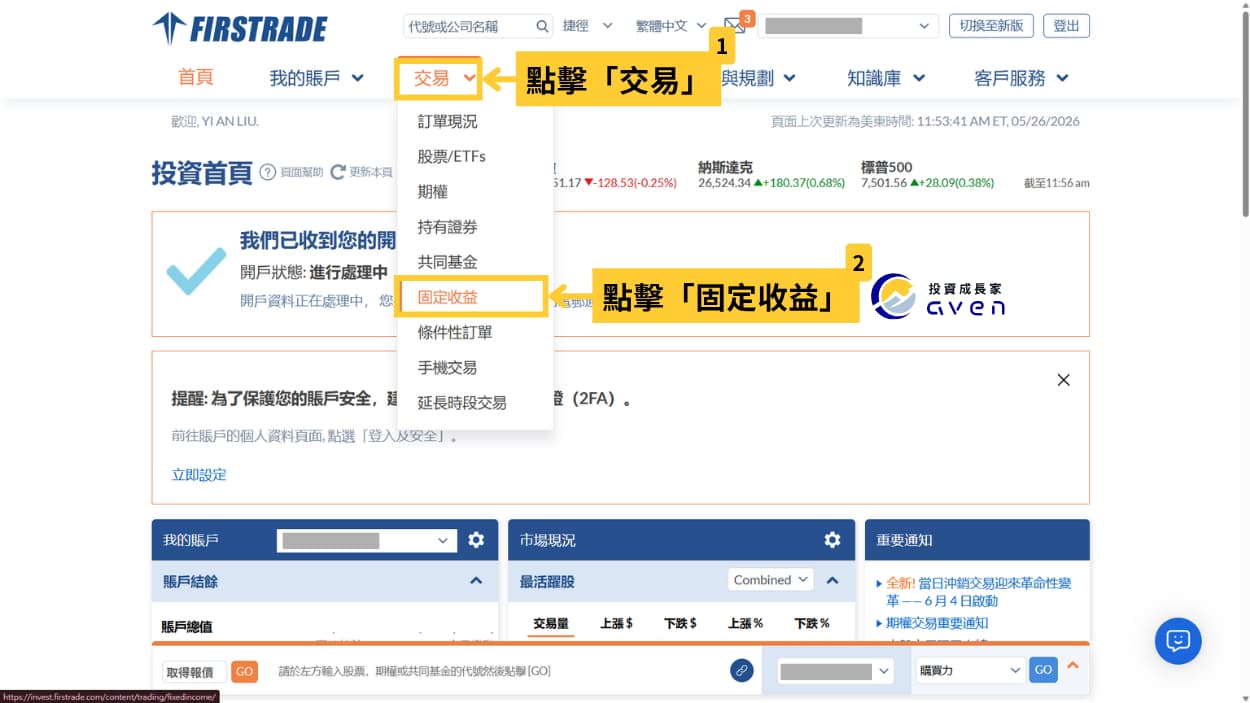Collapse the Account Balance section chevron
The height and width of the screenshot is (703, 1250).
point(476,581)
